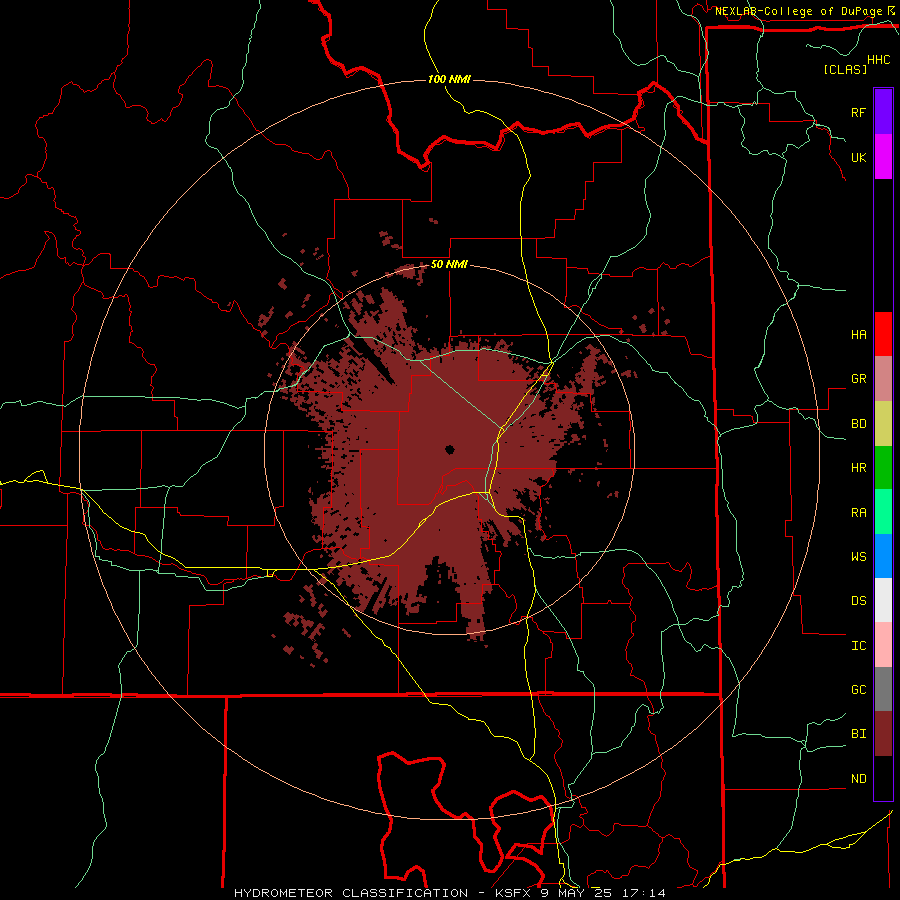Click the RF legend label
900x900 pixels.
pyautogui.click(x=858, y=112)
